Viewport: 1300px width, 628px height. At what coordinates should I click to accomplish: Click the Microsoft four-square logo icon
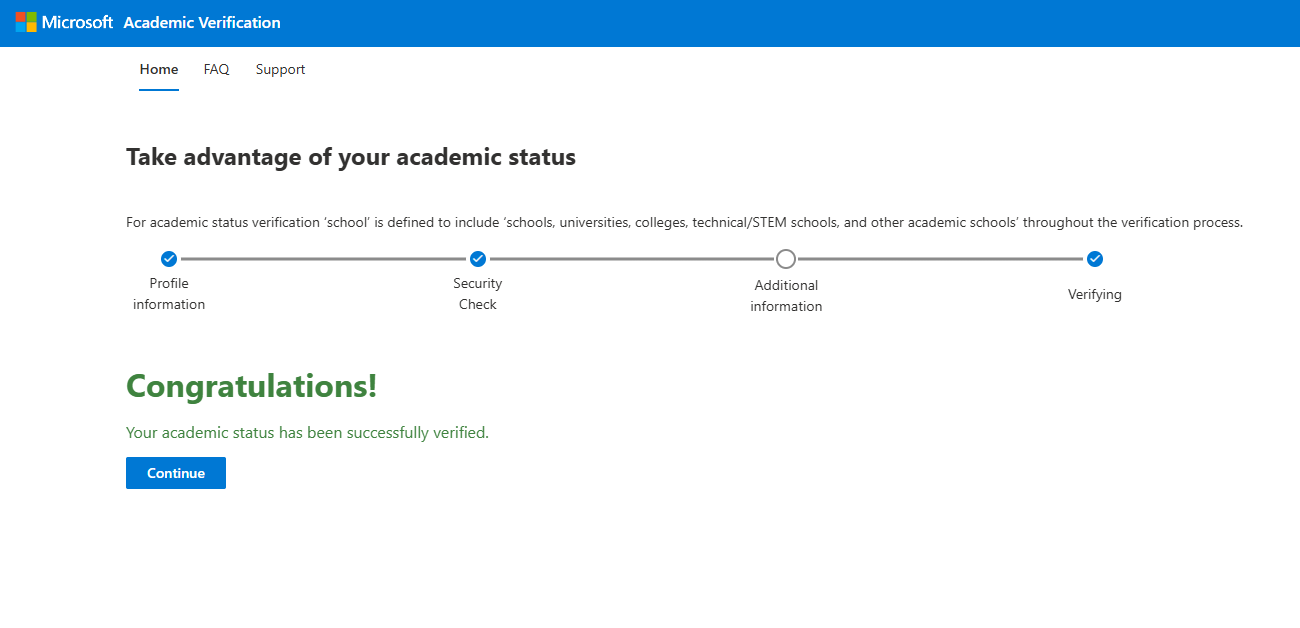[x=25, y=22]
